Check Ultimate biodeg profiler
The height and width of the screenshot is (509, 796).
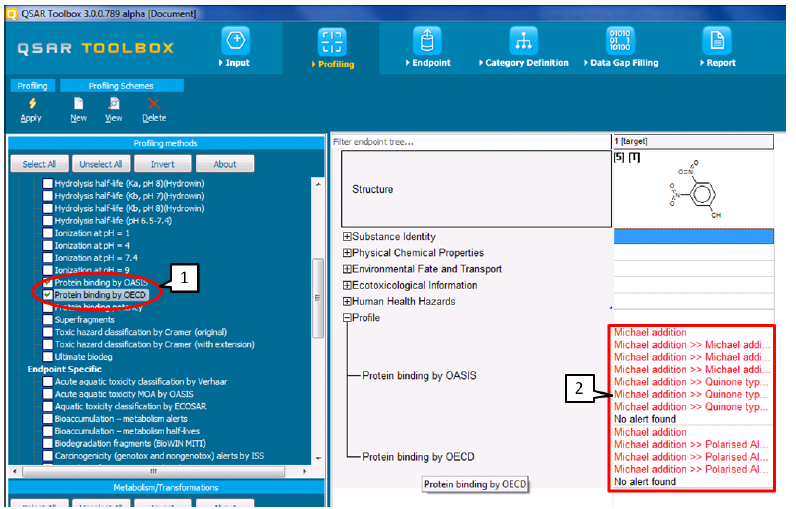pos(48,357)
